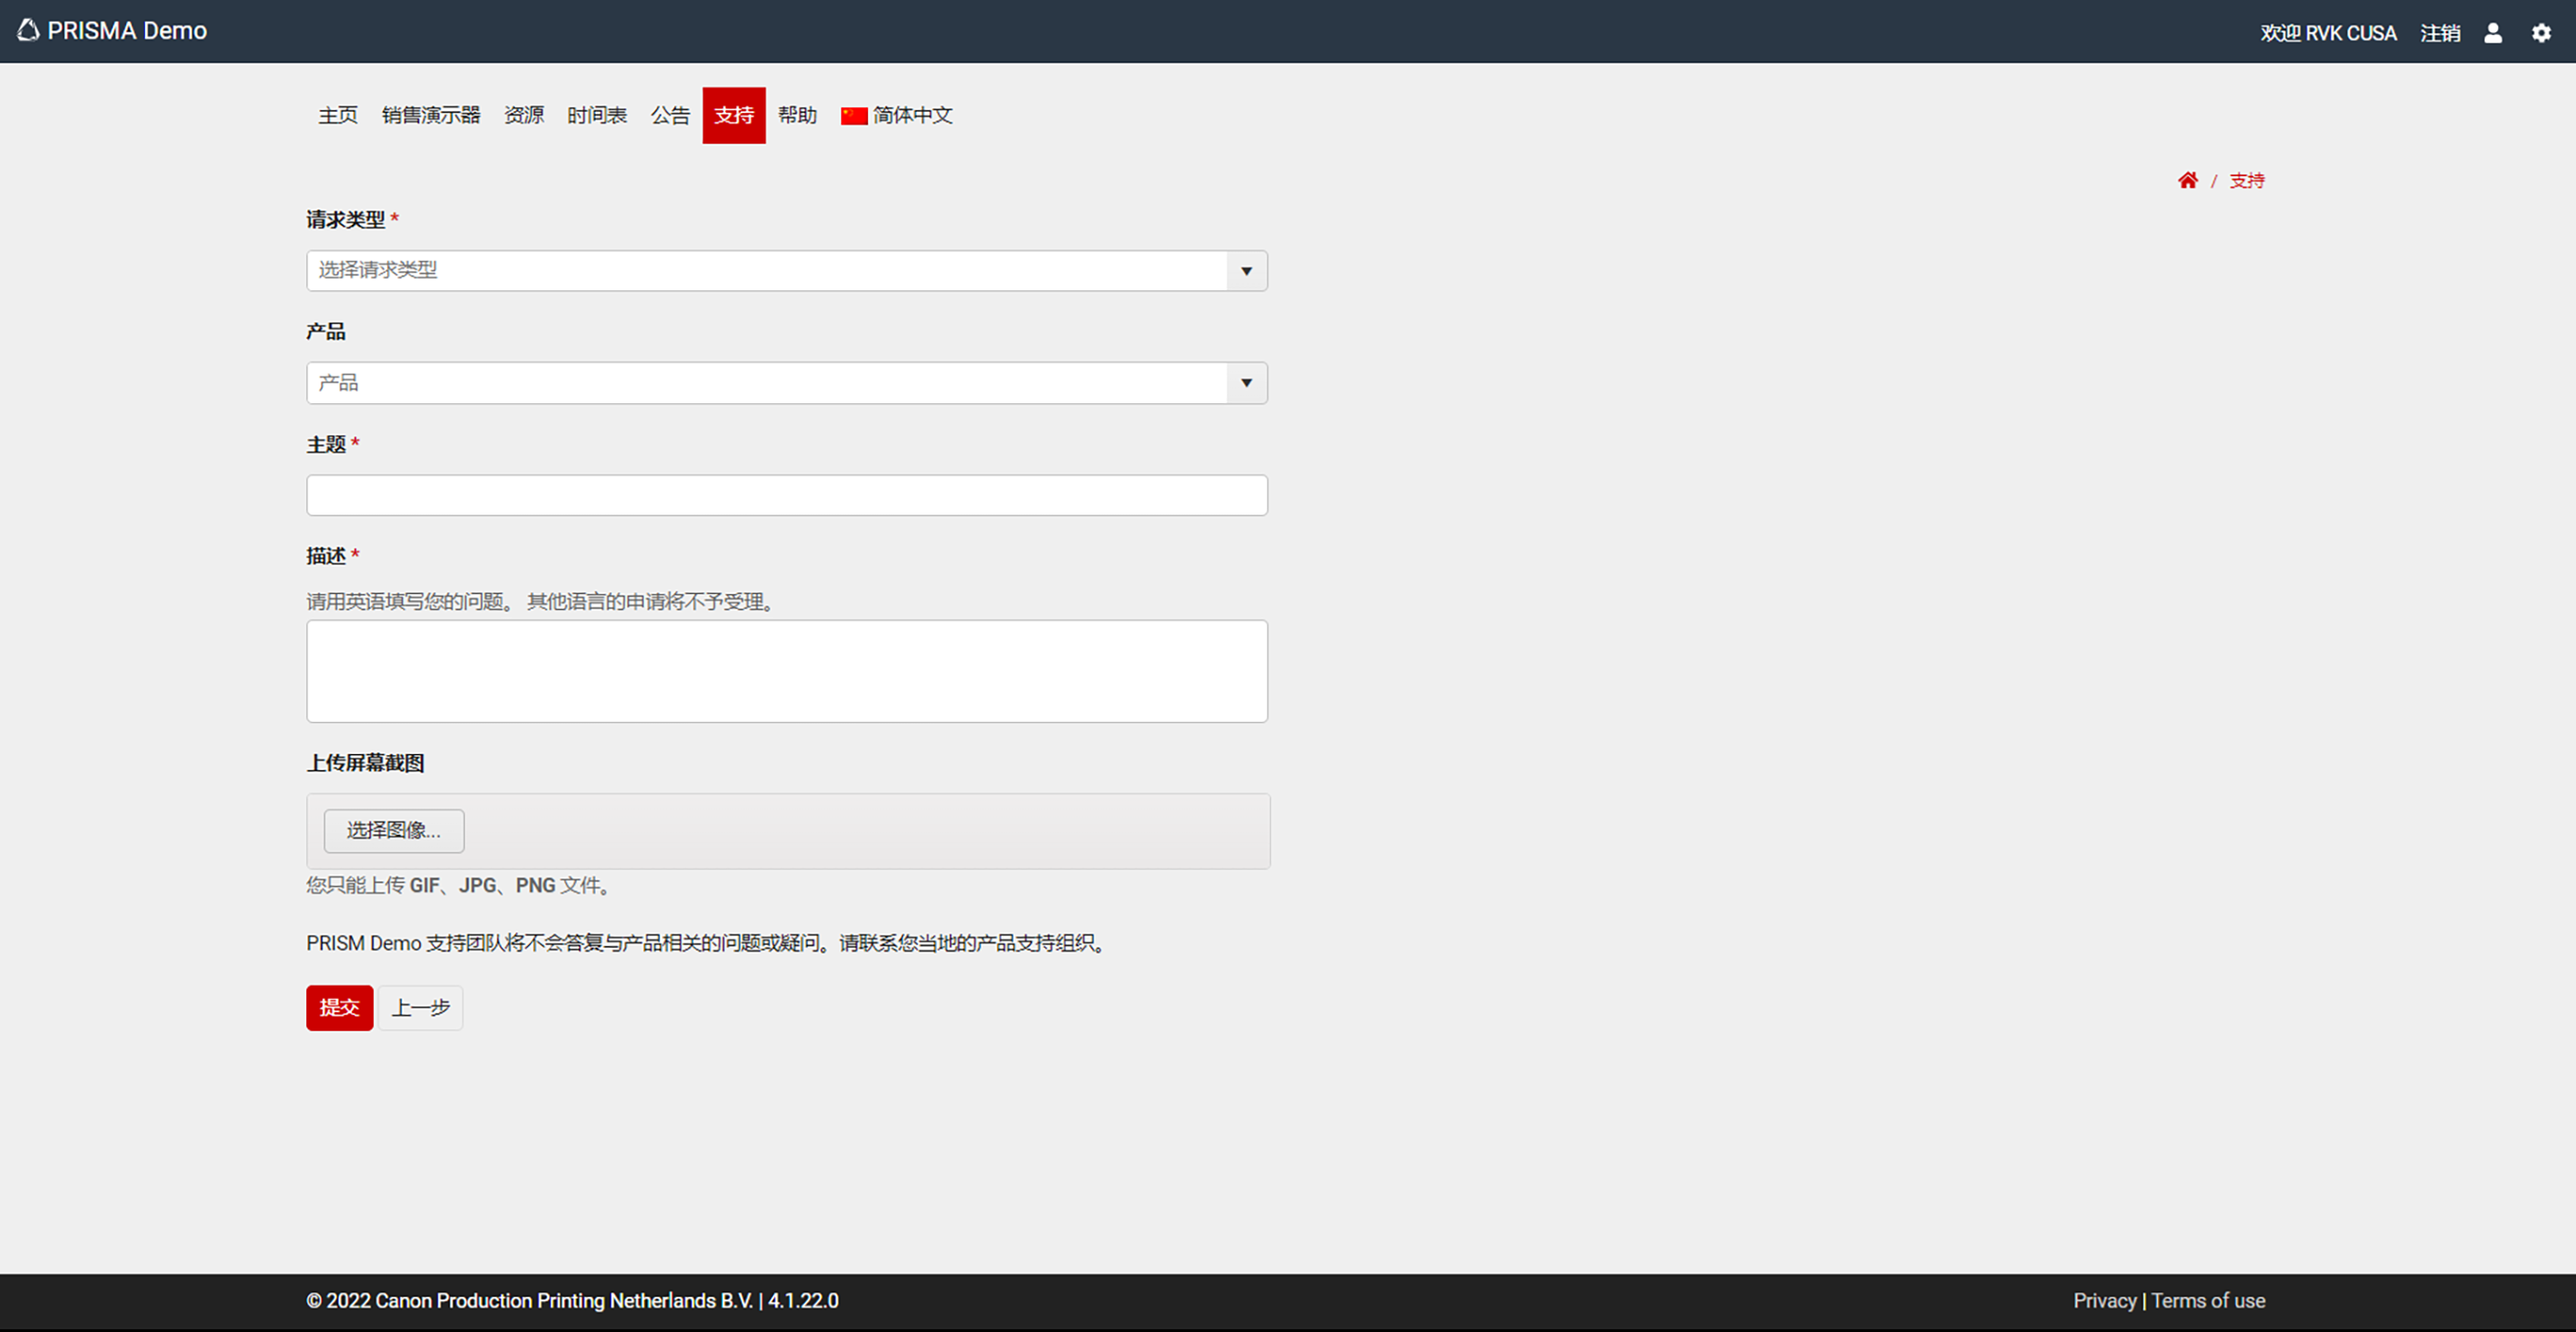Open the Privacy link in footer
Screen dimensions: 2576x1332
(x=2104, y=1300)
